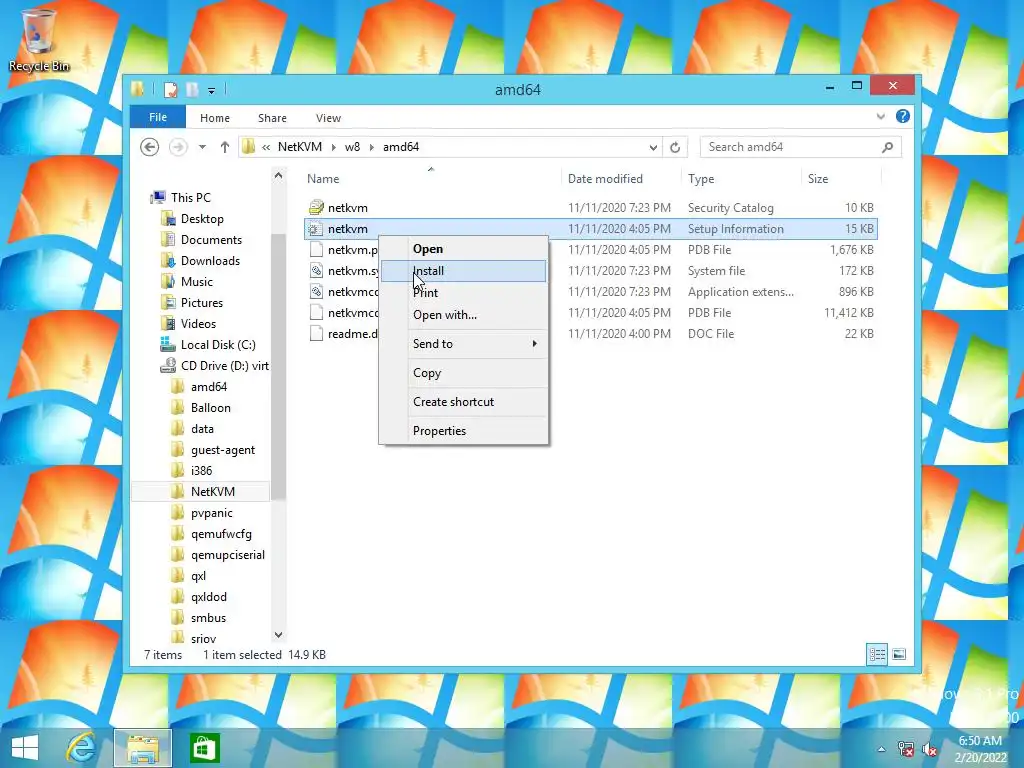Select CD Drive (D:) in the tree
The height and width of the screenshot is (768, 1024).
(224, 366)
